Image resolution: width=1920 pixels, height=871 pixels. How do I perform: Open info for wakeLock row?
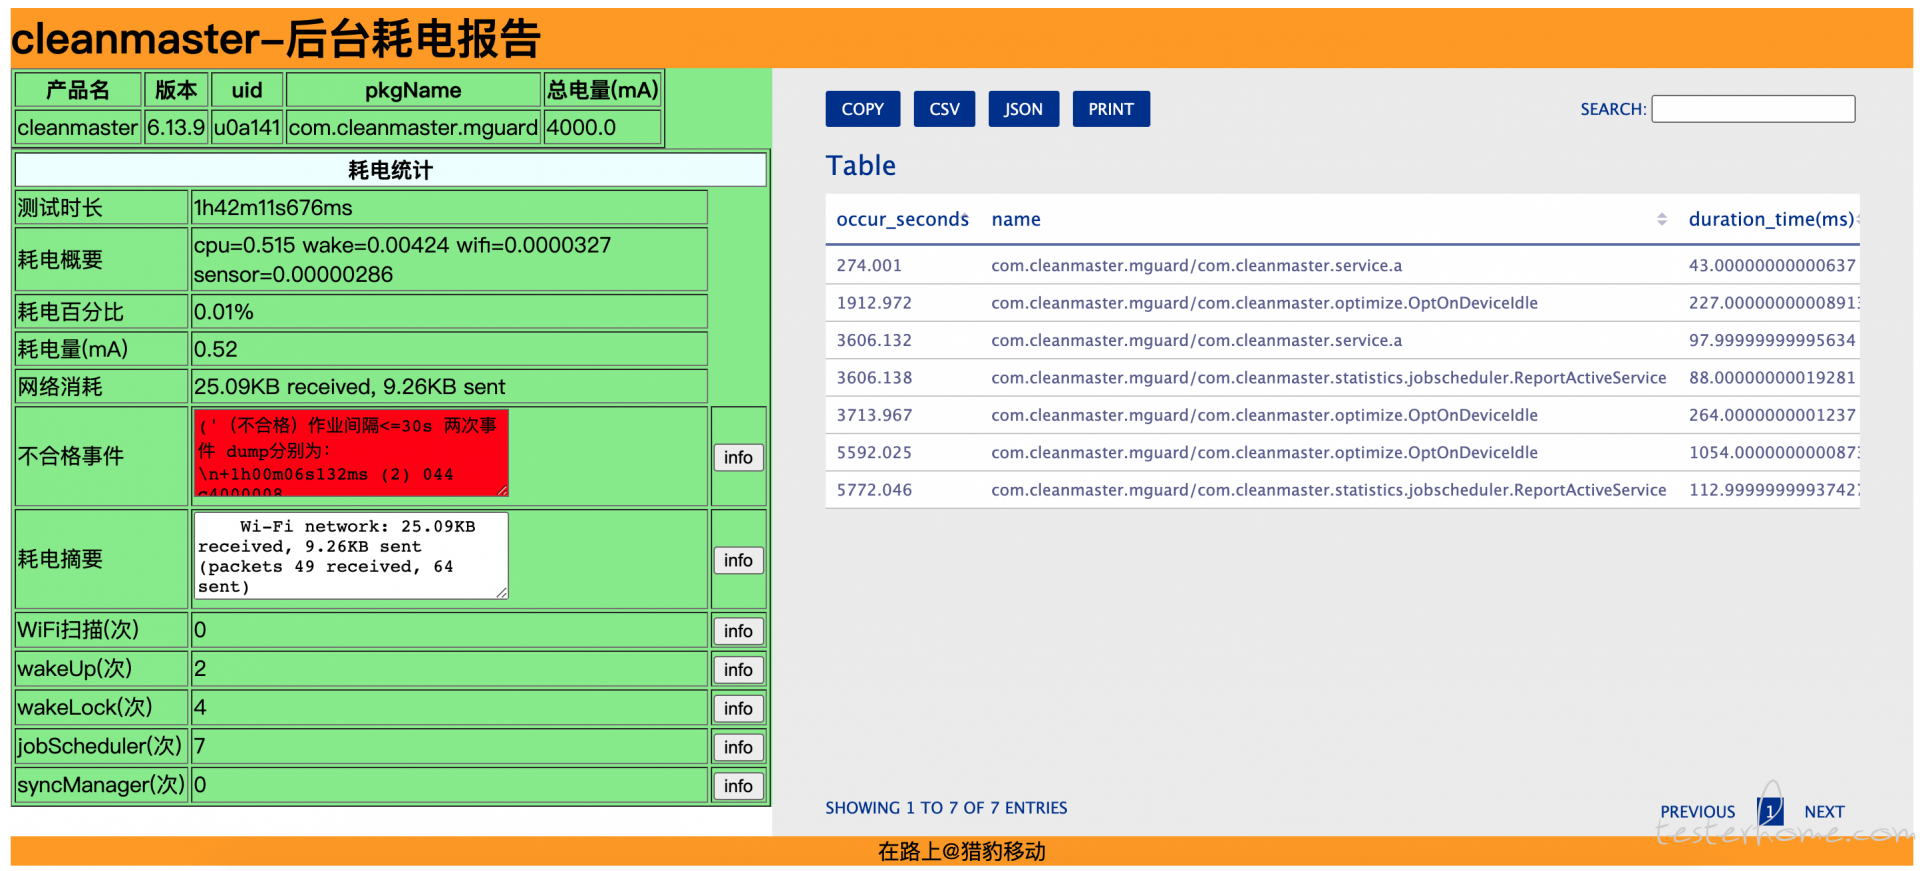click(x=738, y=708)
